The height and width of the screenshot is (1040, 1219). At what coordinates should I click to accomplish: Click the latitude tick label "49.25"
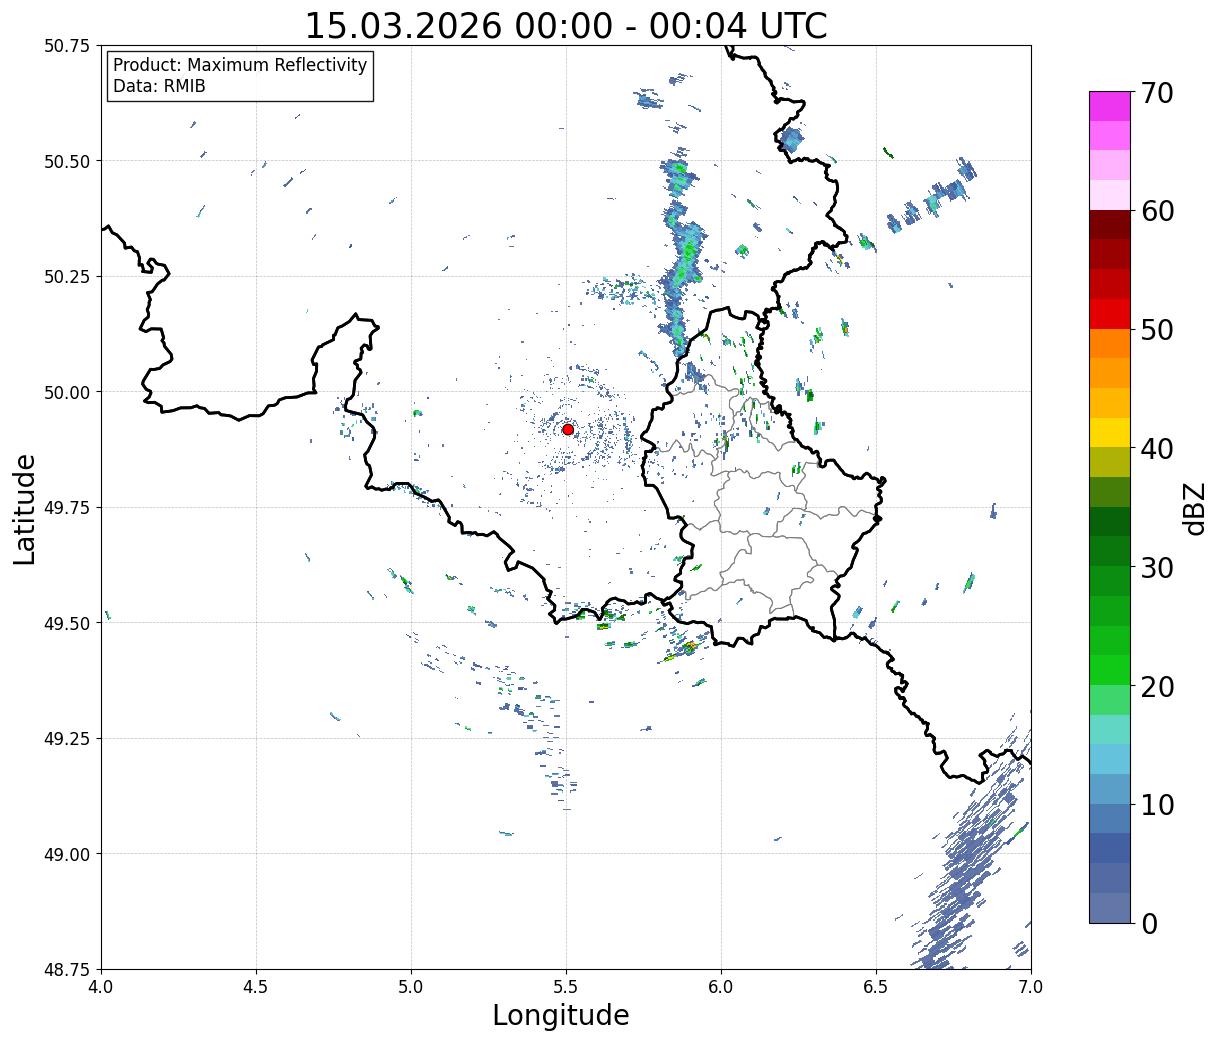[x=67, y=738]
